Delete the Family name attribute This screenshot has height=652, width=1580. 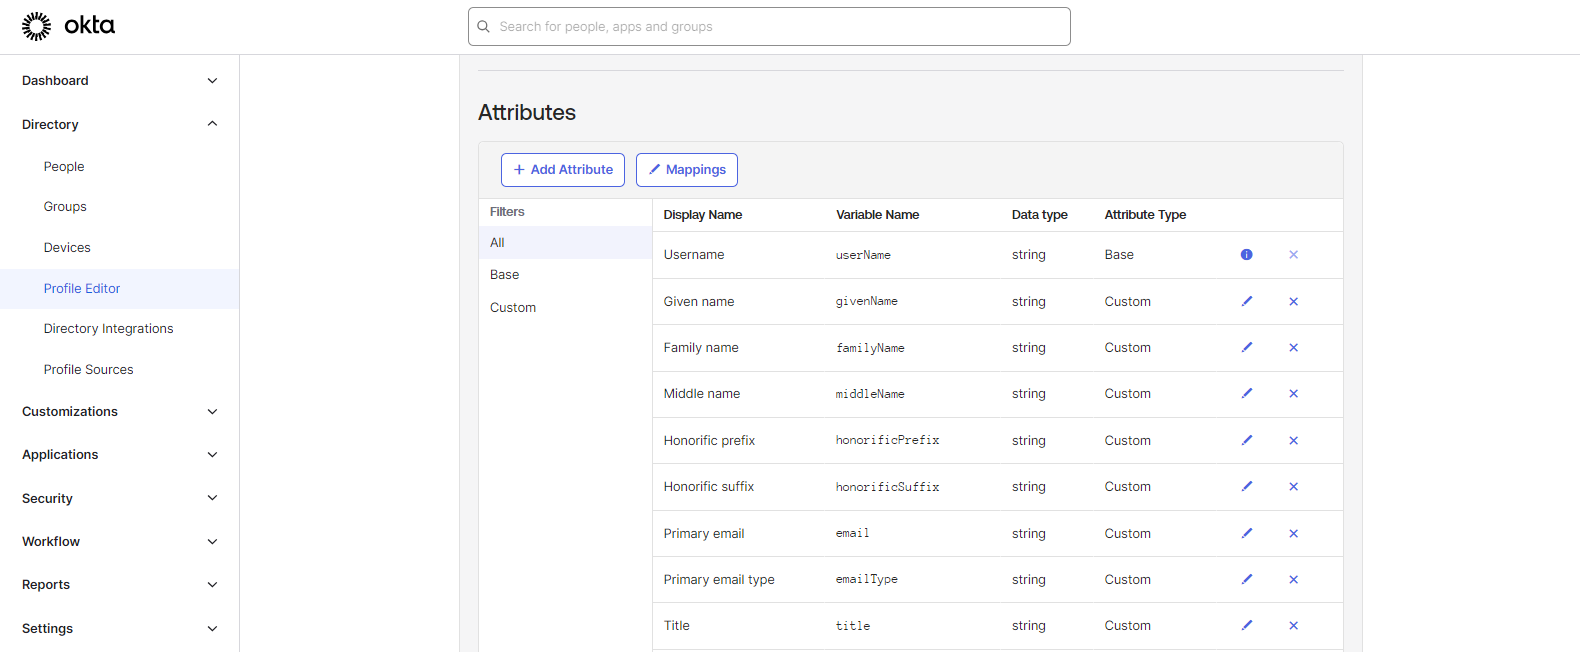click(1293, 348)
